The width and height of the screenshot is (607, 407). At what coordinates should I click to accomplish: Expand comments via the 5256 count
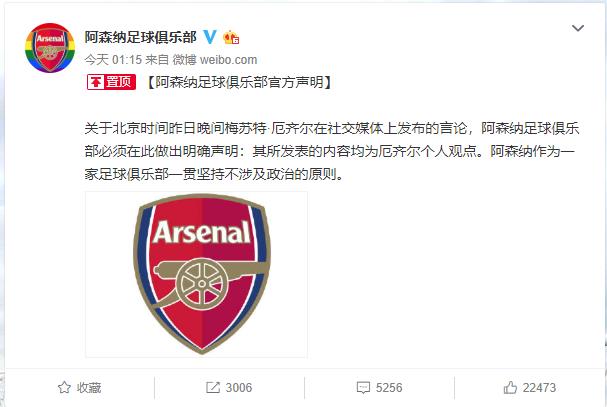tap(389, 388)
